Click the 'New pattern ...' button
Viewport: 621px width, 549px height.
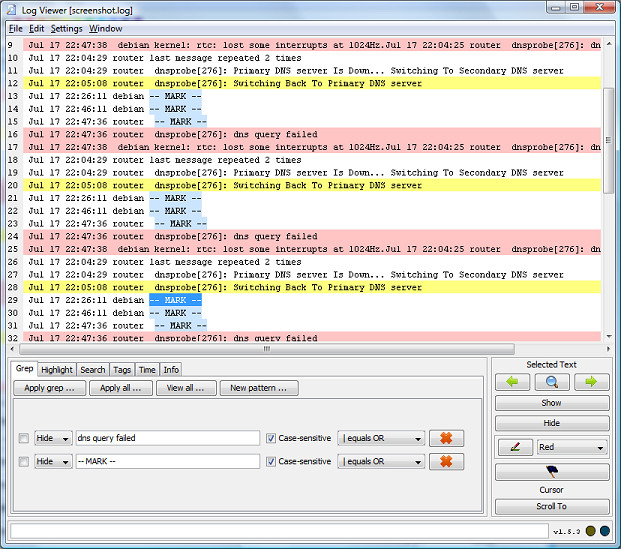pos(259,388)
